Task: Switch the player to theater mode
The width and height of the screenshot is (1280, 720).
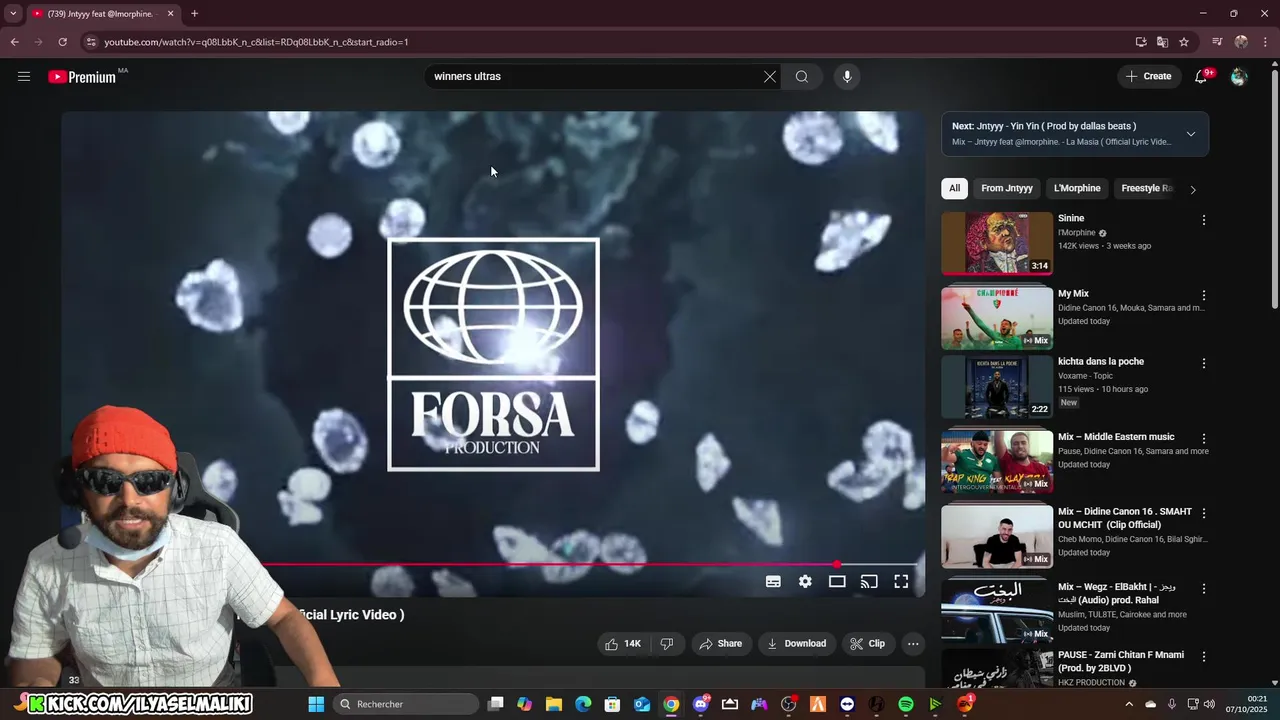Action: [x=837, y=581]
